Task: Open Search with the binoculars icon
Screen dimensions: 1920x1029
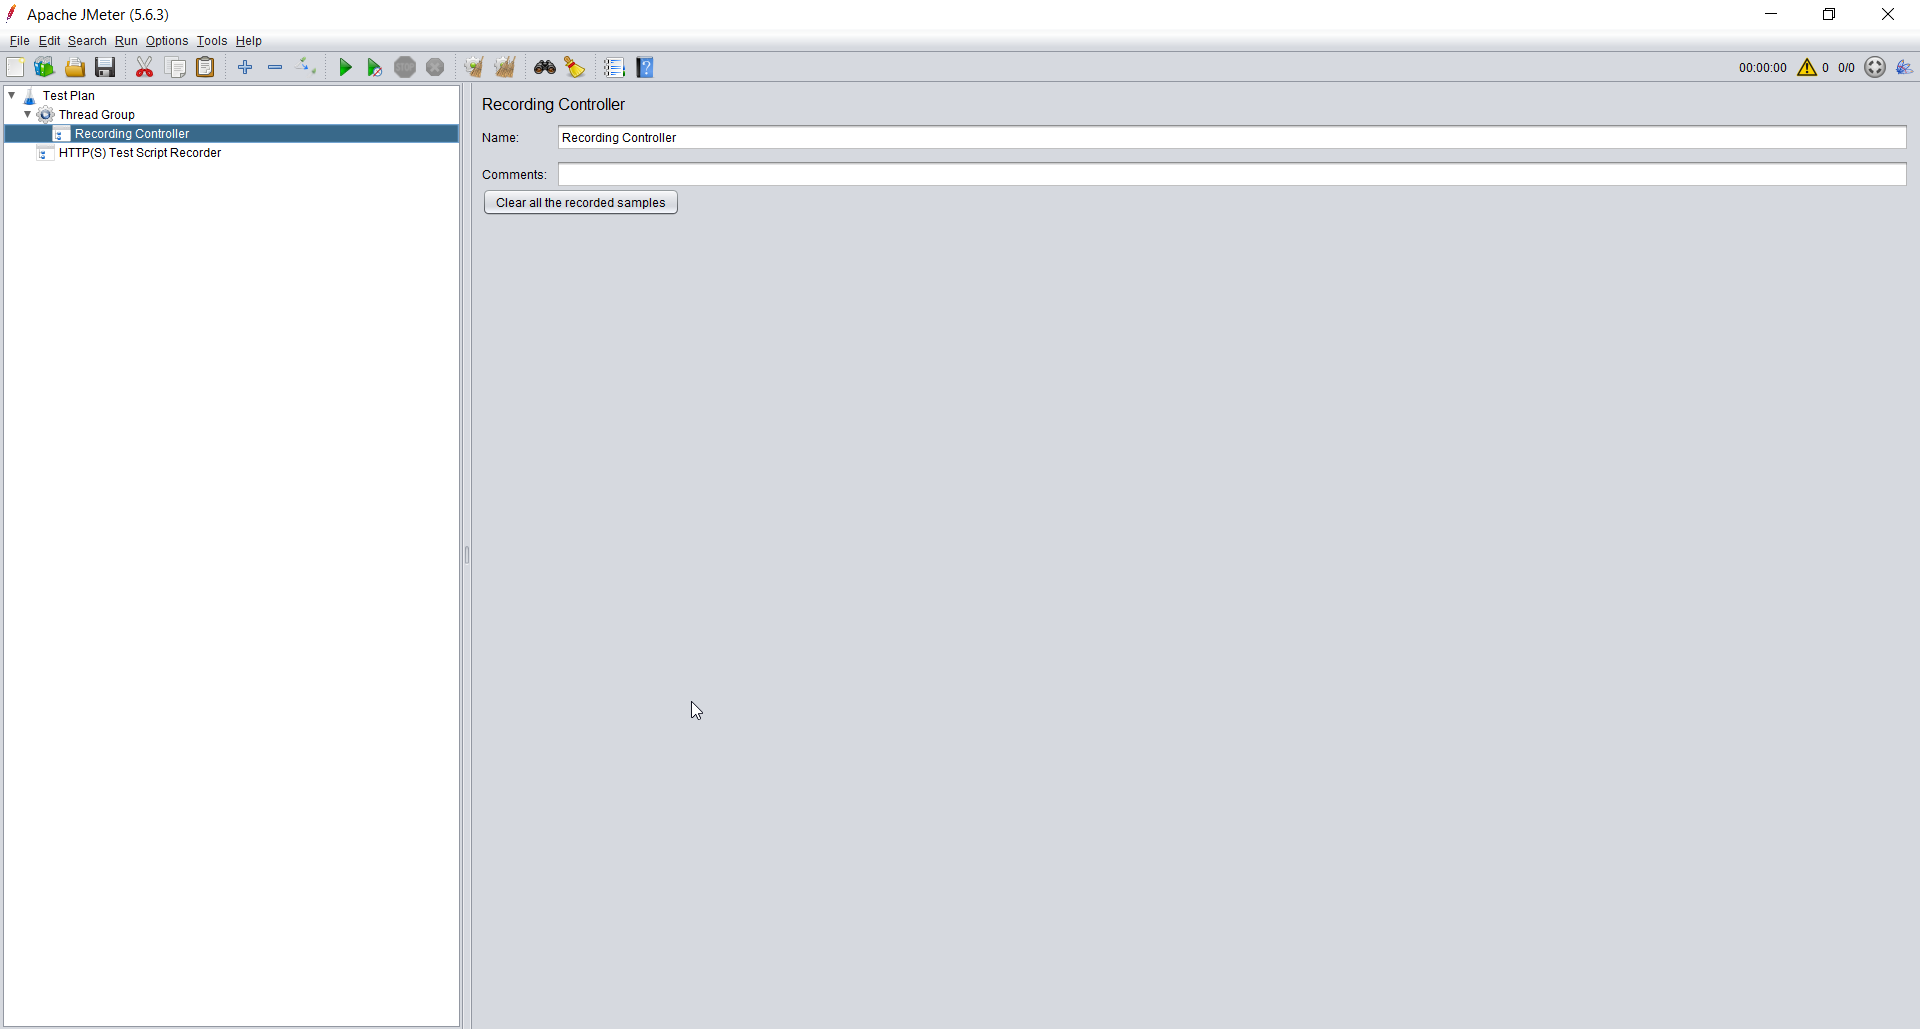Action: [x=545, y=67]
